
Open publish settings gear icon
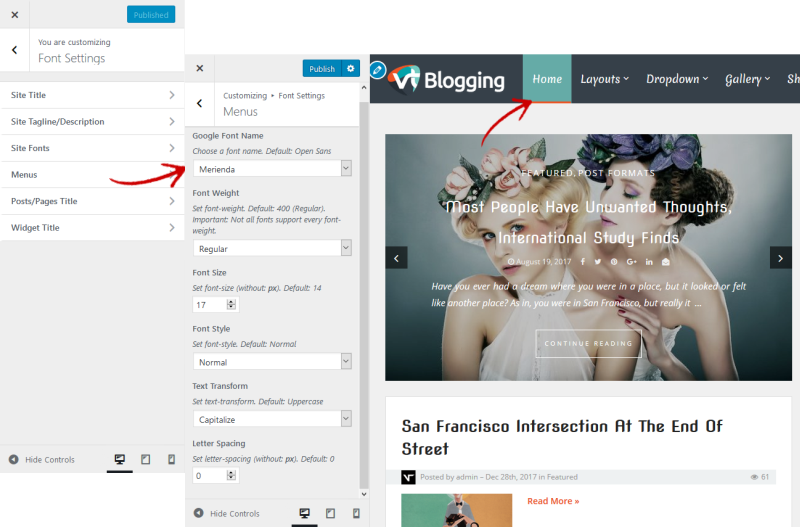click(350, 69)
